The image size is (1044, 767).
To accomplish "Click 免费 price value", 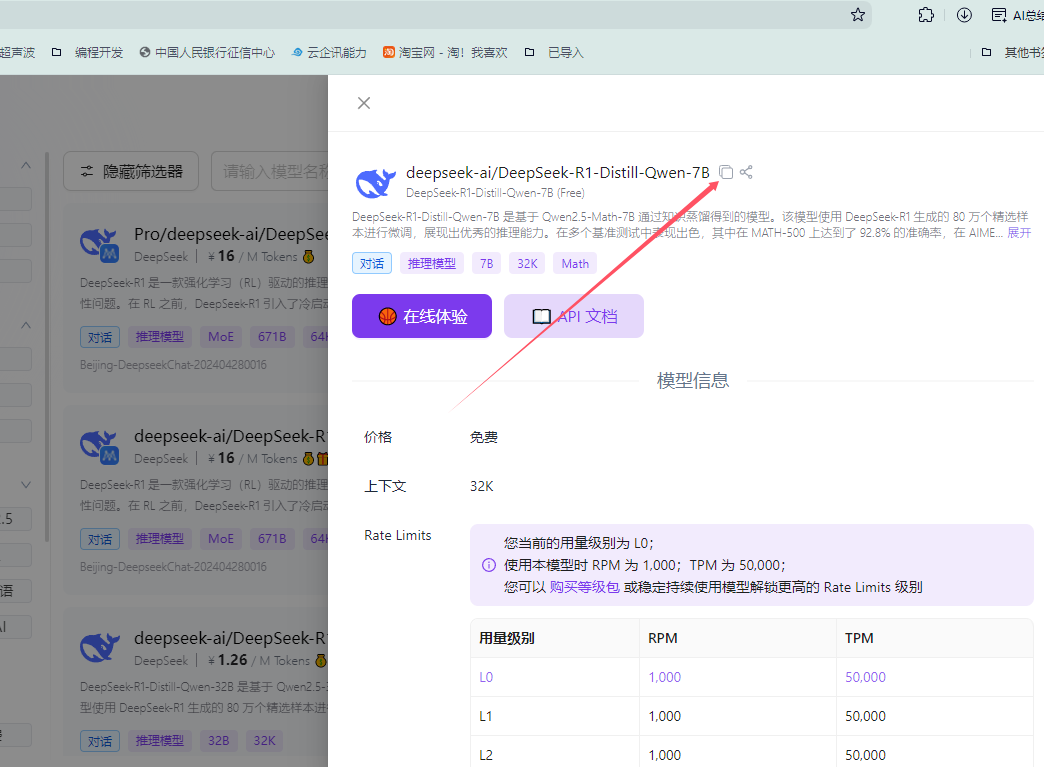I will point(483,437).
